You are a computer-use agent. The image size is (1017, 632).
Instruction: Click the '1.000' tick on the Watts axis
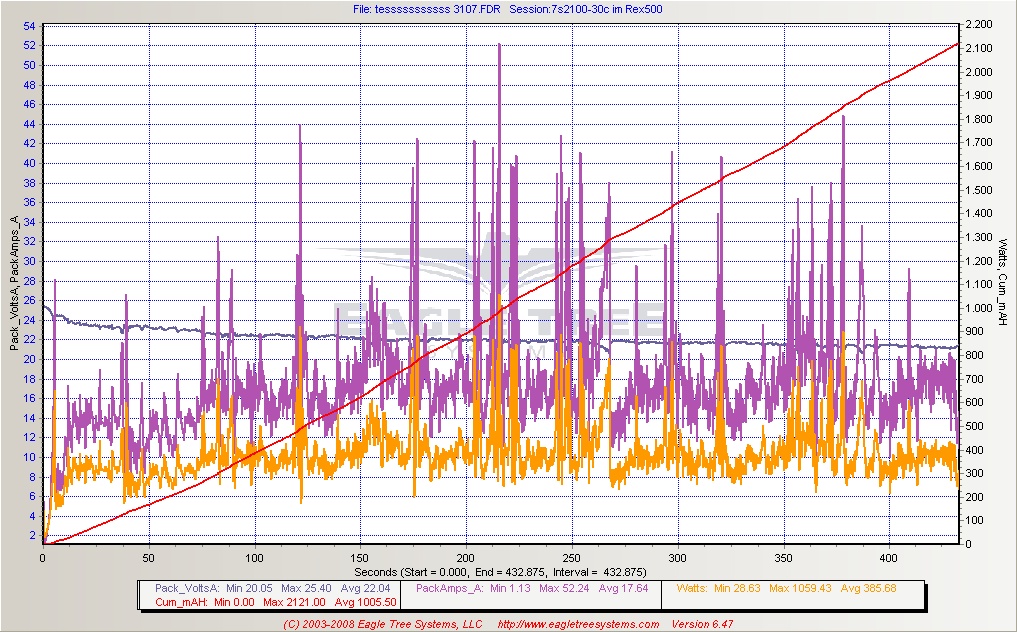pyautogui.click(x=979, y=308)
